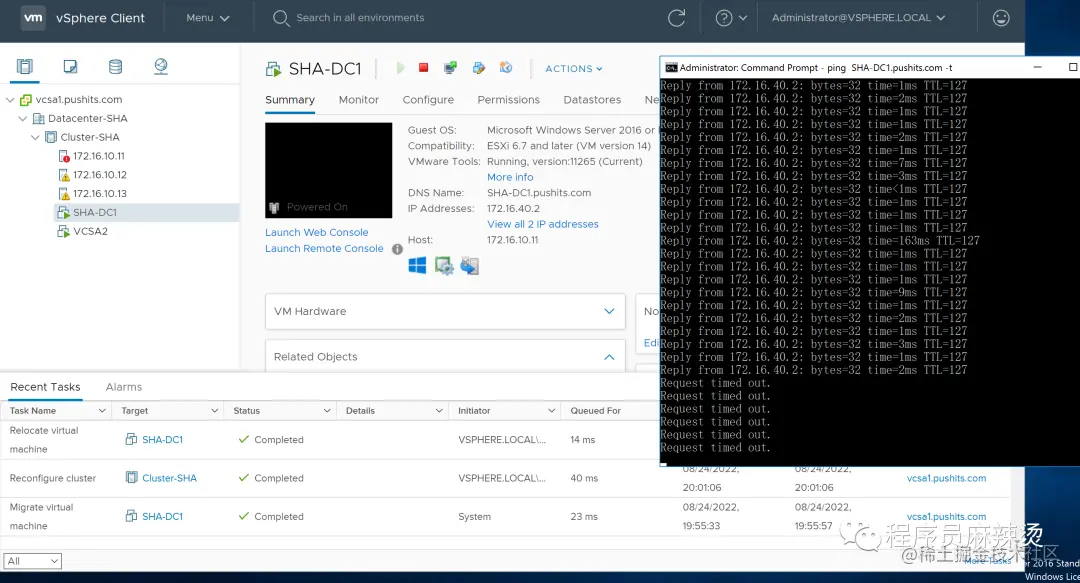
Task: Click the info icon beside Launch Remote Console
Action: pos(397,249)
